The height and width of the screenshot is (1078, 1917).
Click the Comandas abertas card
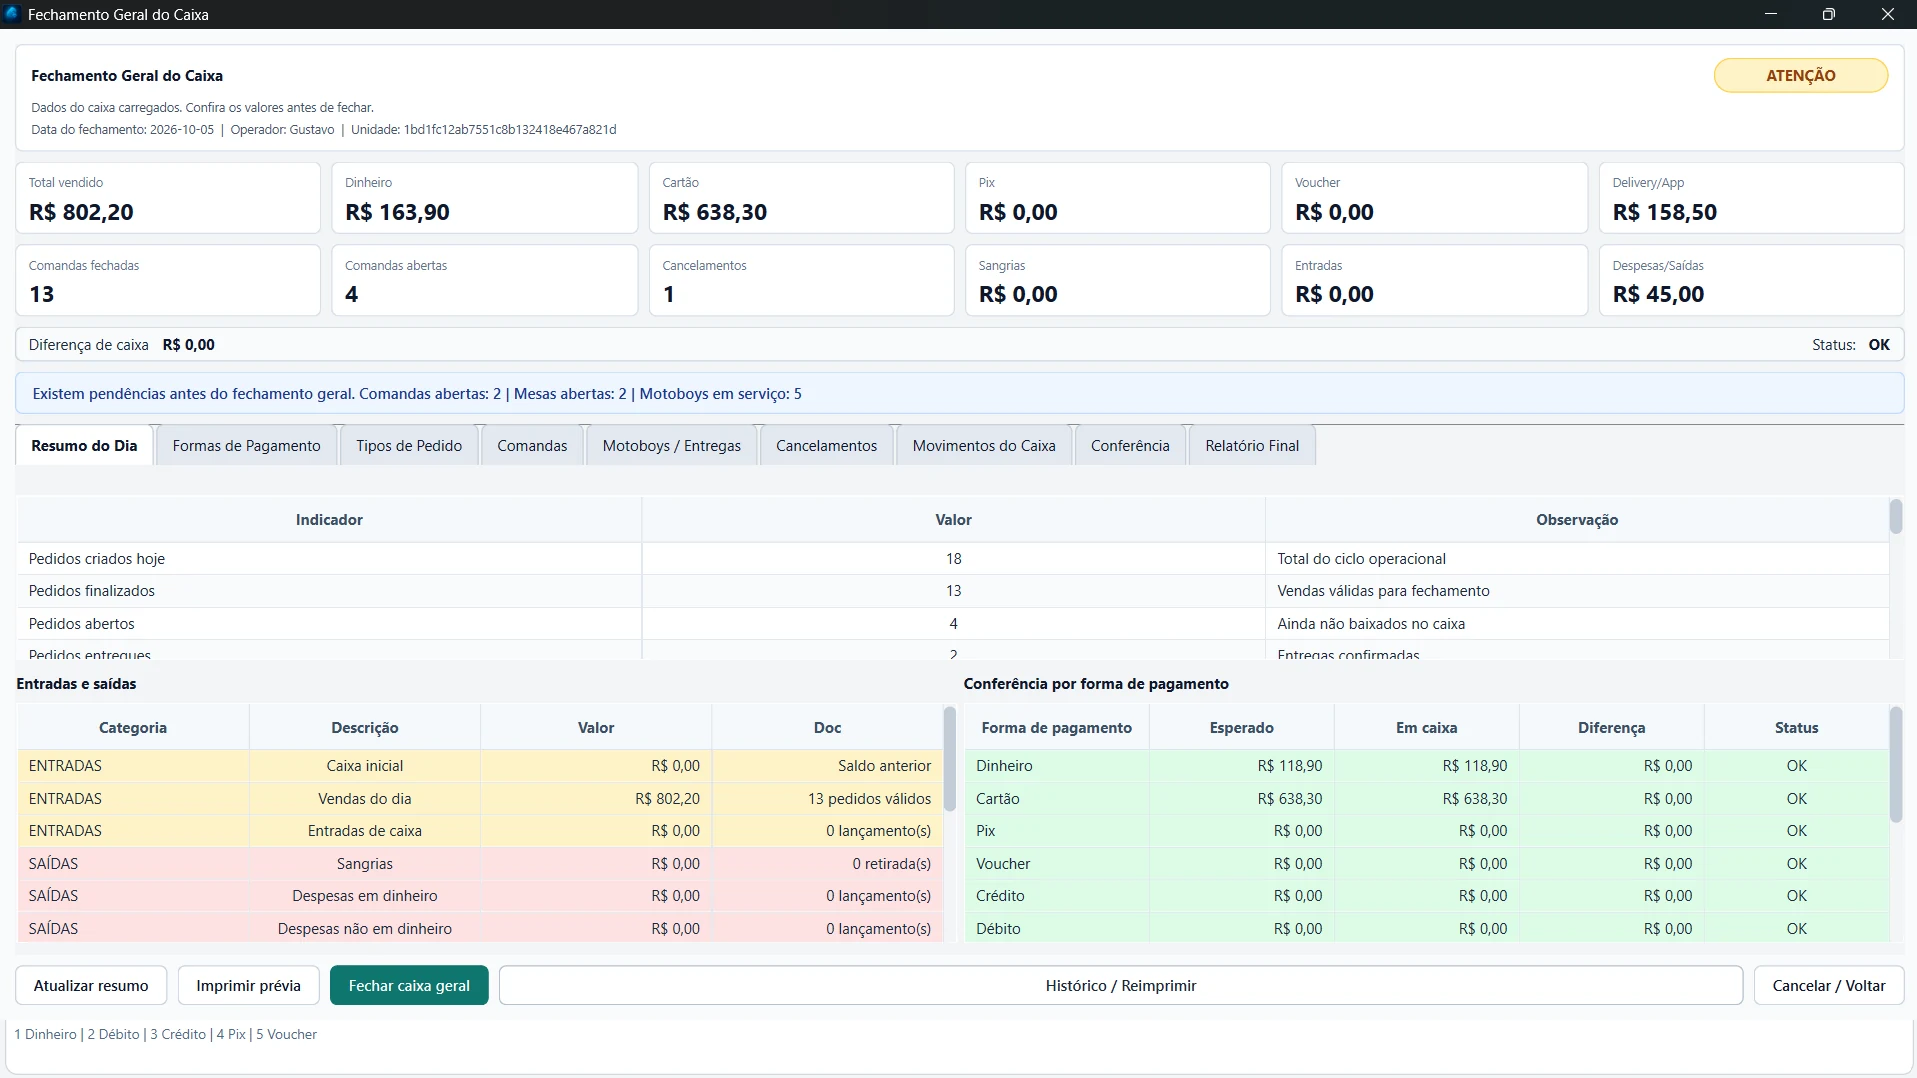(484, 280)
